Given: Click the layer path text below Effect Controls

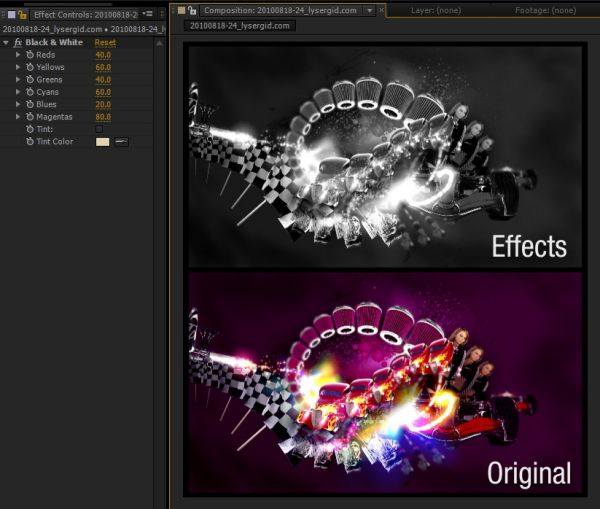Looking at the screenshot, I should point(84,29).
